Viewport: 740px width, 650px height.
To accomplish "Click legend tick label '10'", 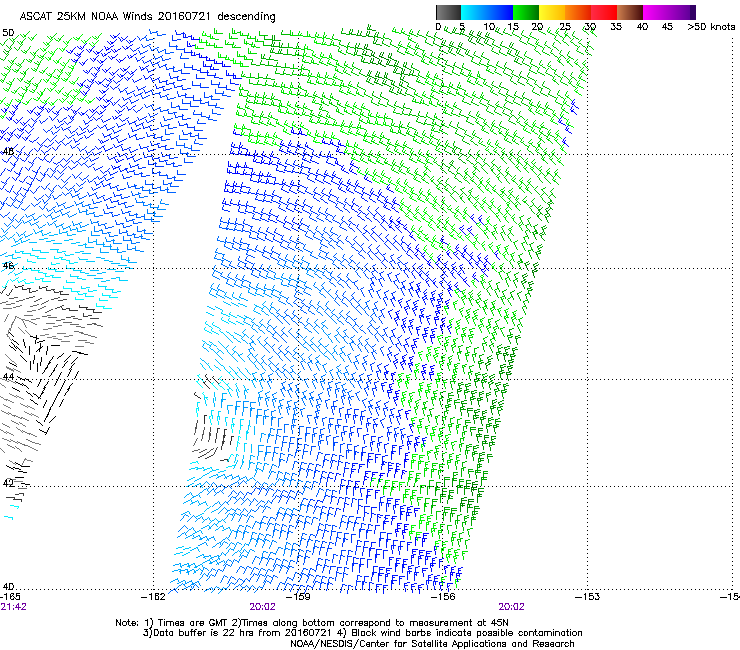I will coord(489,27).
